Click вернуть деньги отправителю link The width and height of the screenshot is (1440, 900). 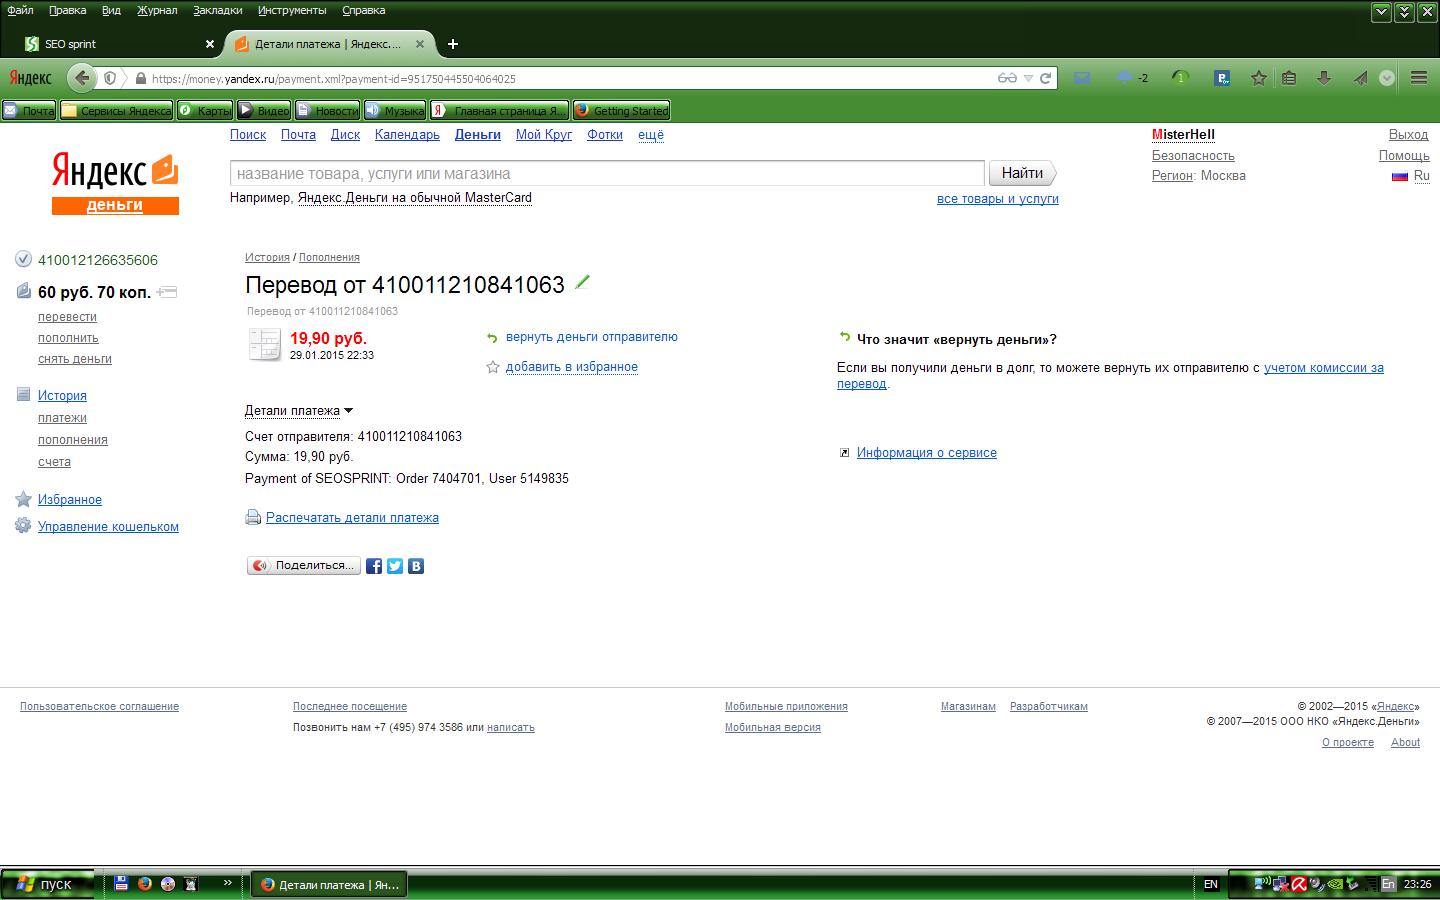592,337
